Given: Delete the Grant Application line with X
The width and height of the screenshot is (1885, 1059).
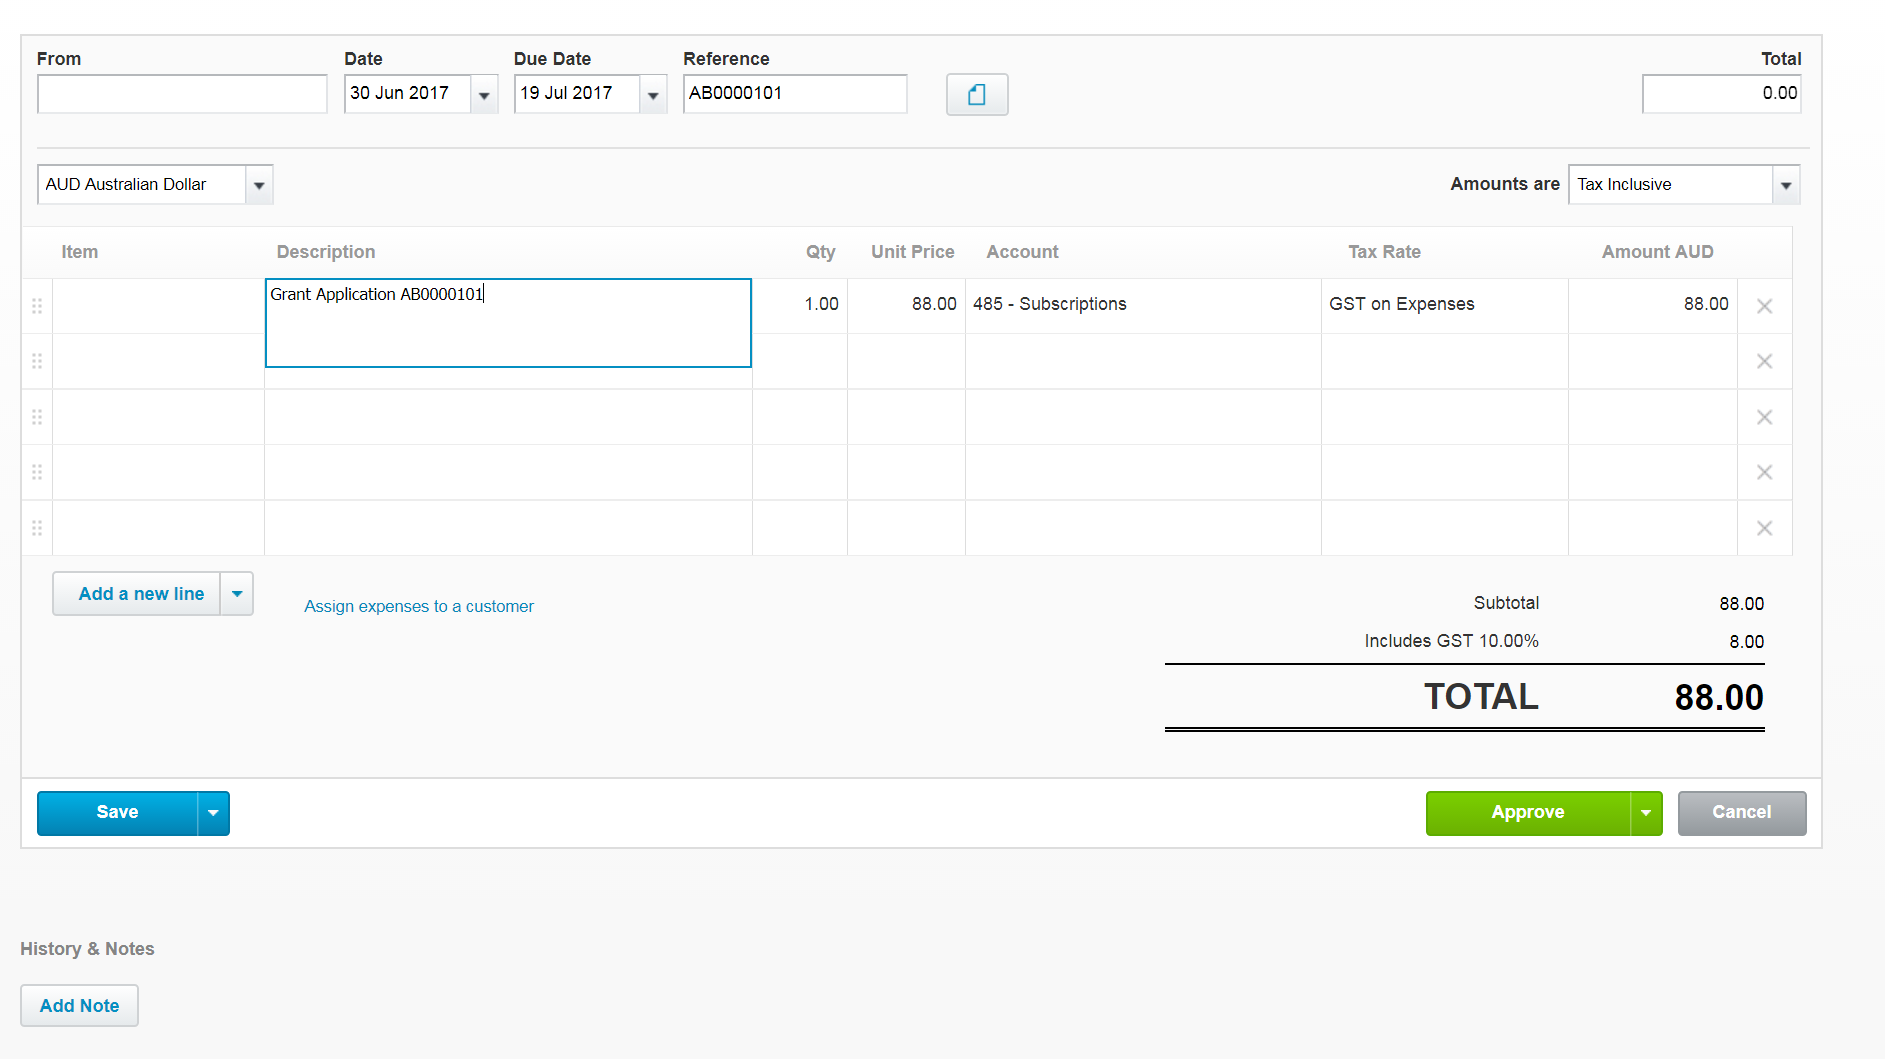Looking at the screenshot, I should pyautogui.click(x=1764, y=306).
